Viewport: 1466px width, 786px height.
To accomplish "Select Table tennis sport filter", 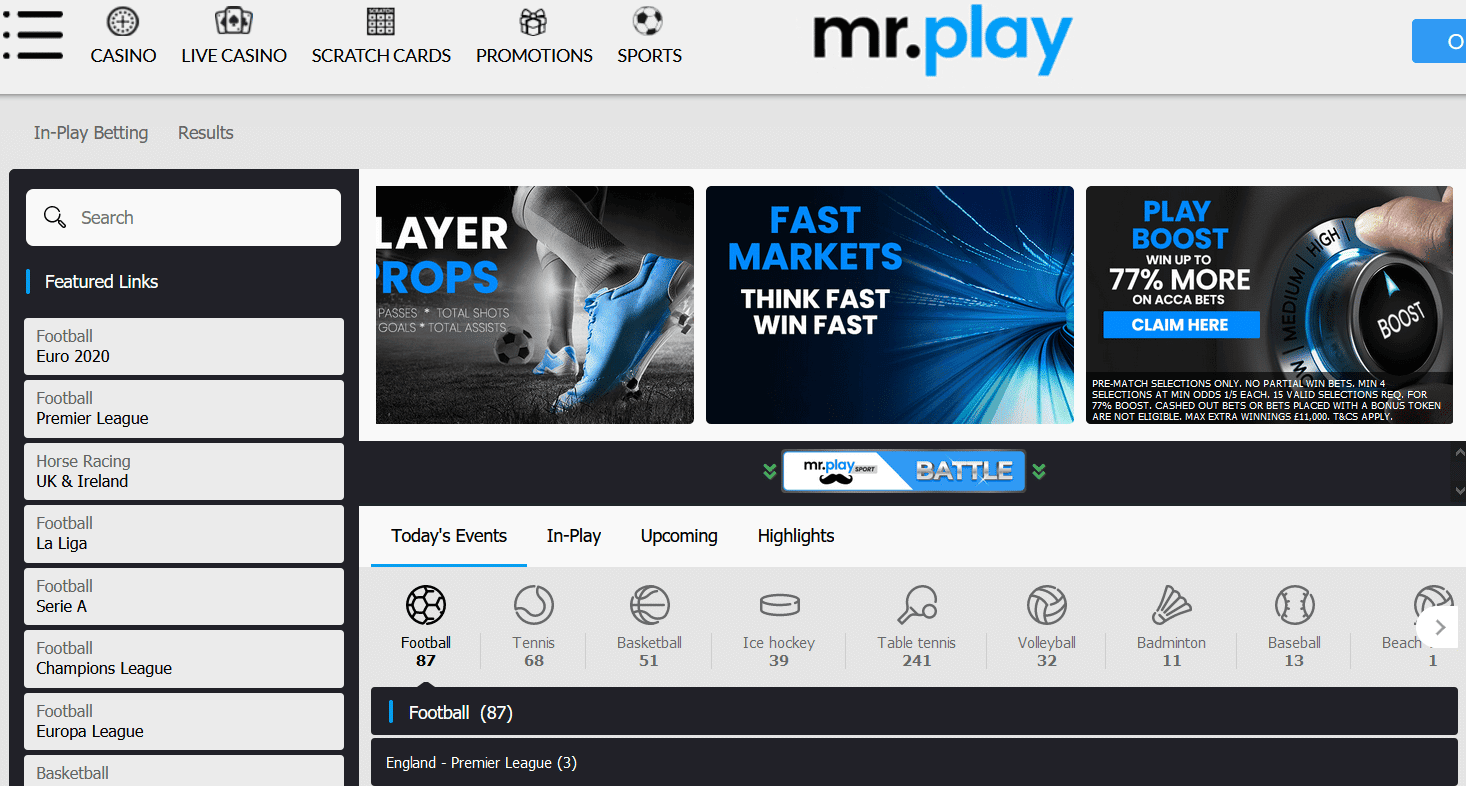I will coord(917,606).
